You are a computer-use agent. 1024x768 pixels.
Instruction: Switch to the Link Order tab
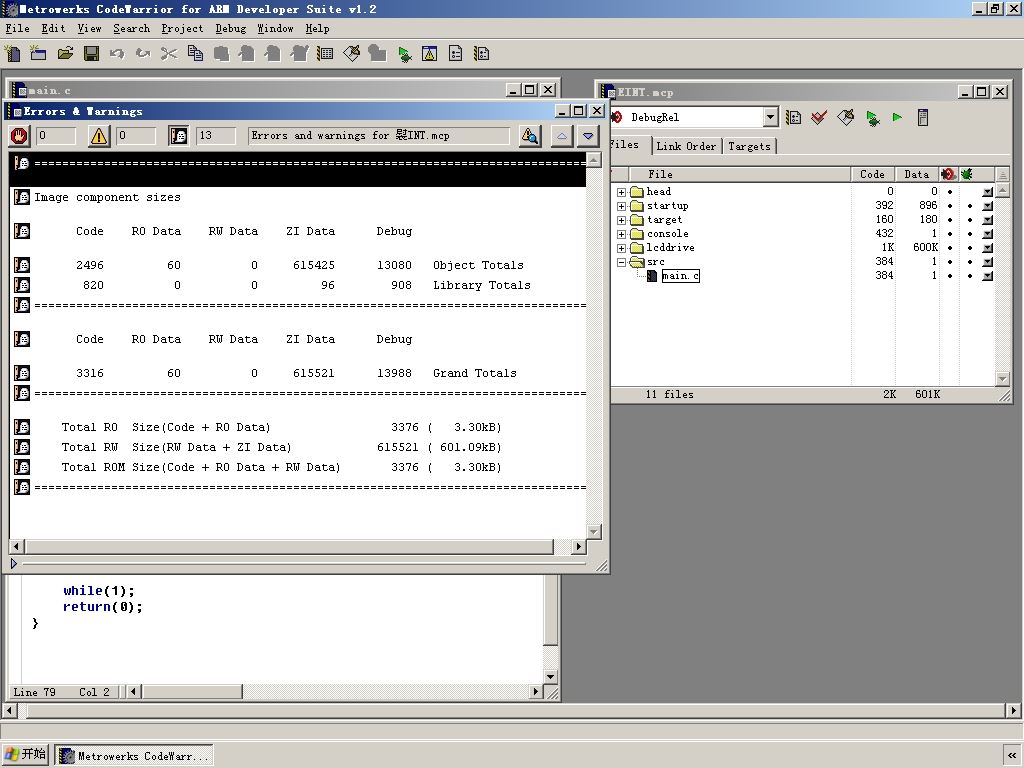[x=686, y=146]
